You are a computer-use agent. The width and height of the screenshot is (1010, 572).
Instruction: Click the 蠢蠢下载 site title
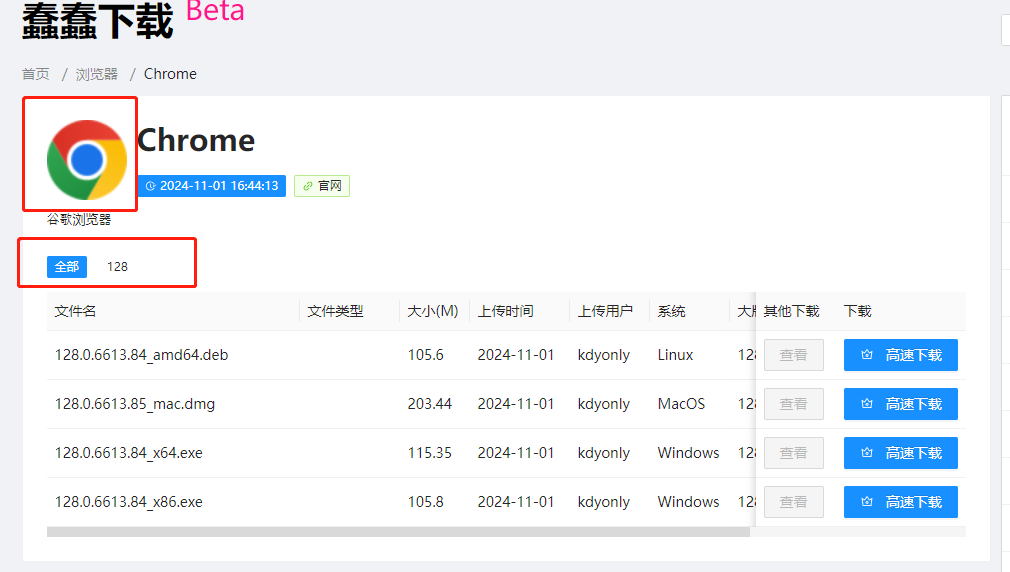pos(97,21)
